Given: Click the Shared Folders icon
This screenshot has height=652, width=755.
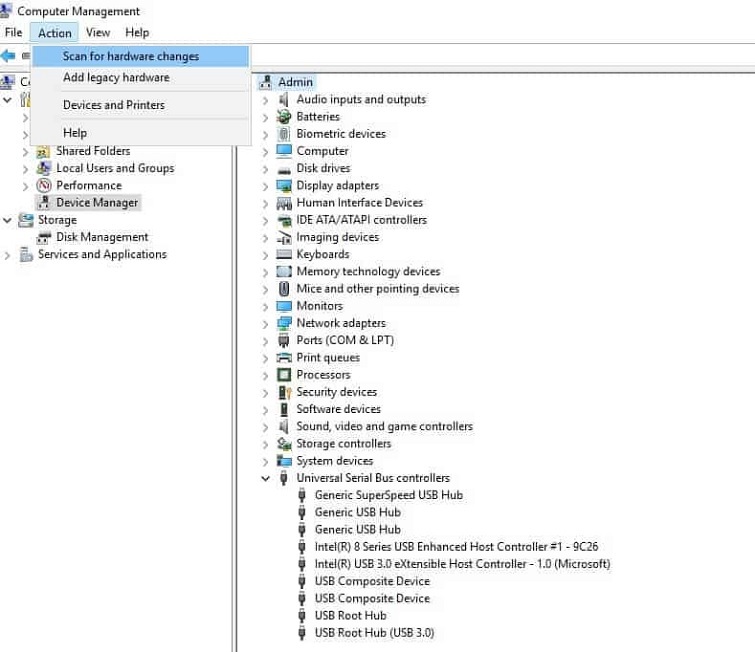Looking at the screenshot, I should click(x=43, y=152).
